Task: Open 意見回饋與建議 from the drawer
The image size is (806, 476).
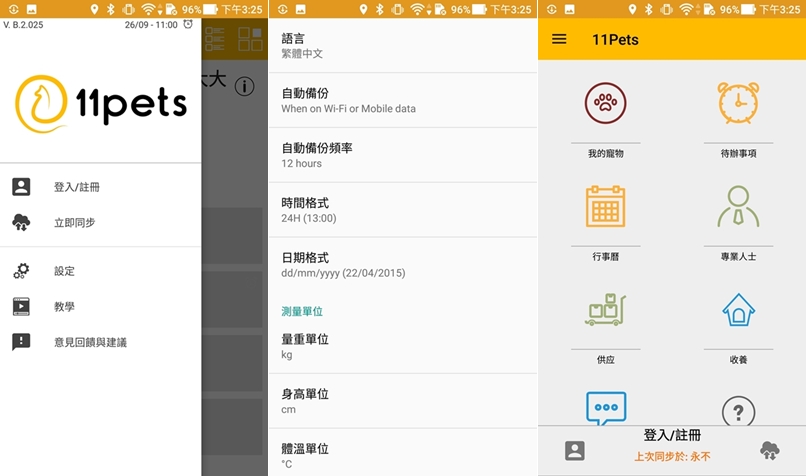Action: [x=90, y=342]
